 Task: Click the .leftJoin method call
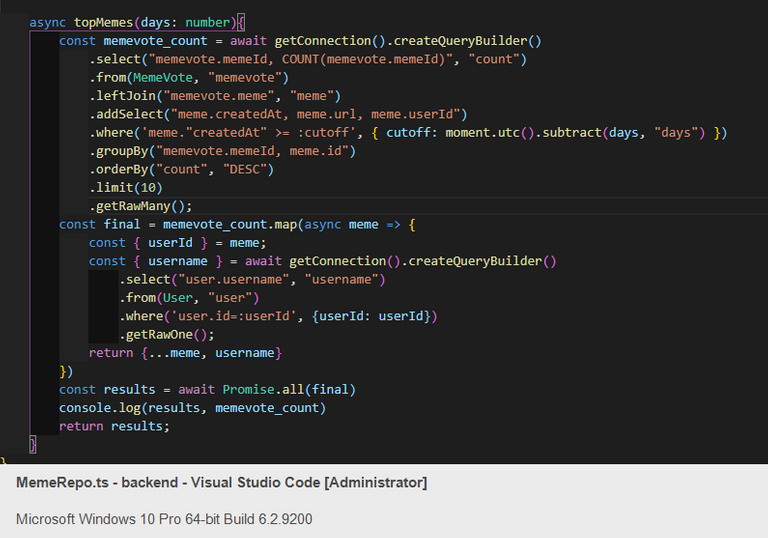[x=124, y=96]
